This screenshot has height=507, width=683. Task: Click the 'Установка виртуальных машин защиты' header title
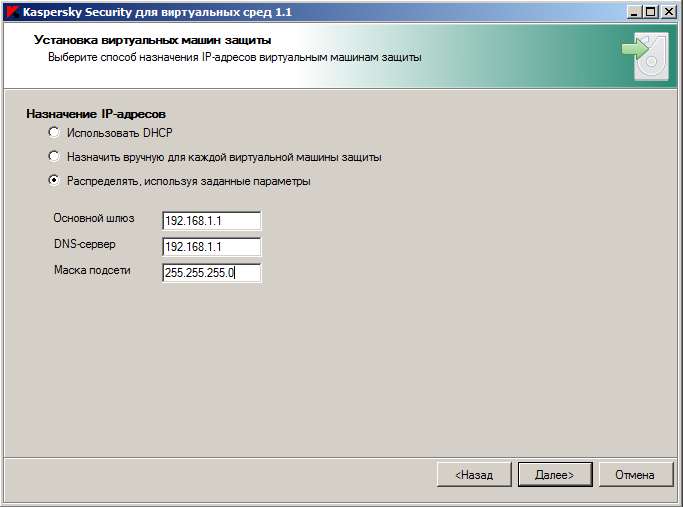[152, 40]
